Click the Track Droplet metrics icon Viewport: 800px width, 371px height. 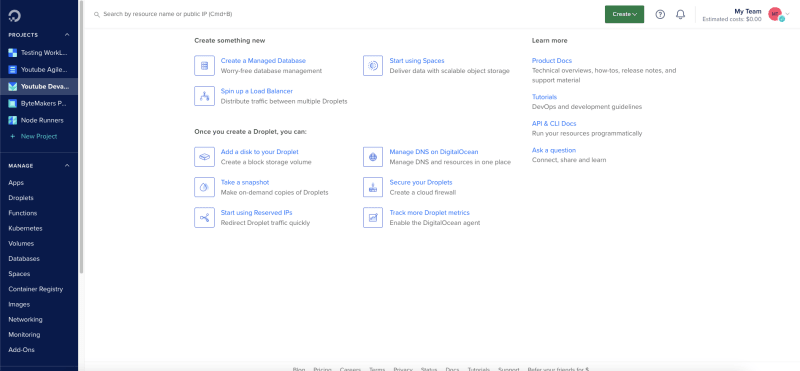[x=373, y=218]
